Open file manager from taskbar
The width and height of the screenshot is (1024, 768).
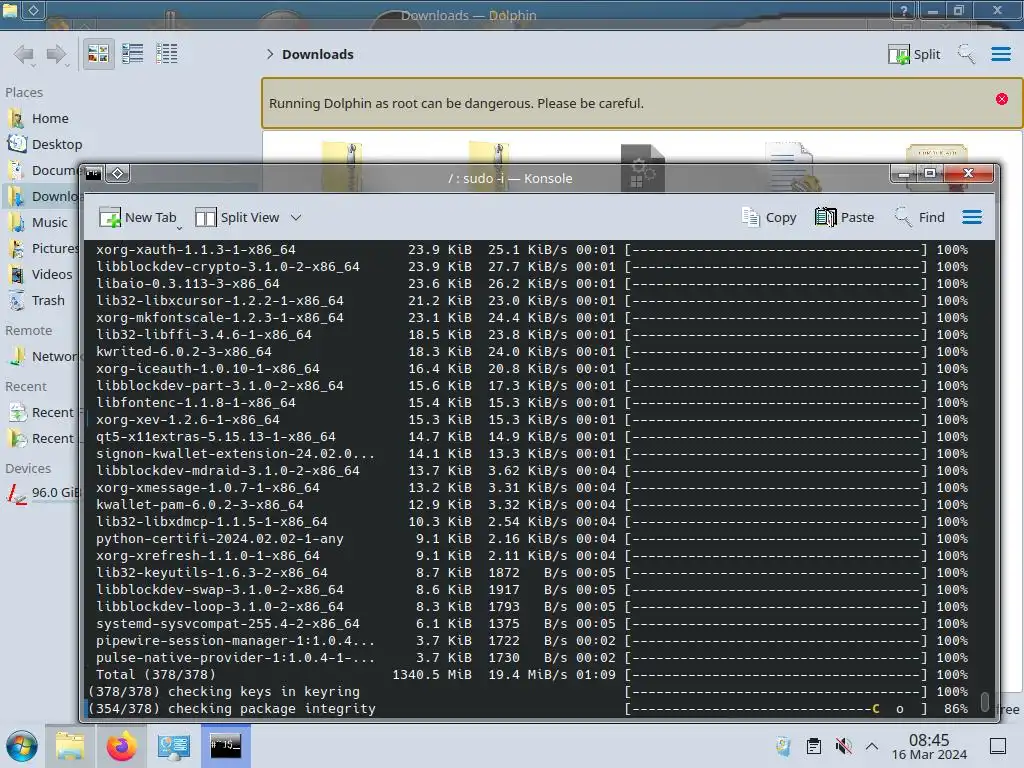pos(69,746)
